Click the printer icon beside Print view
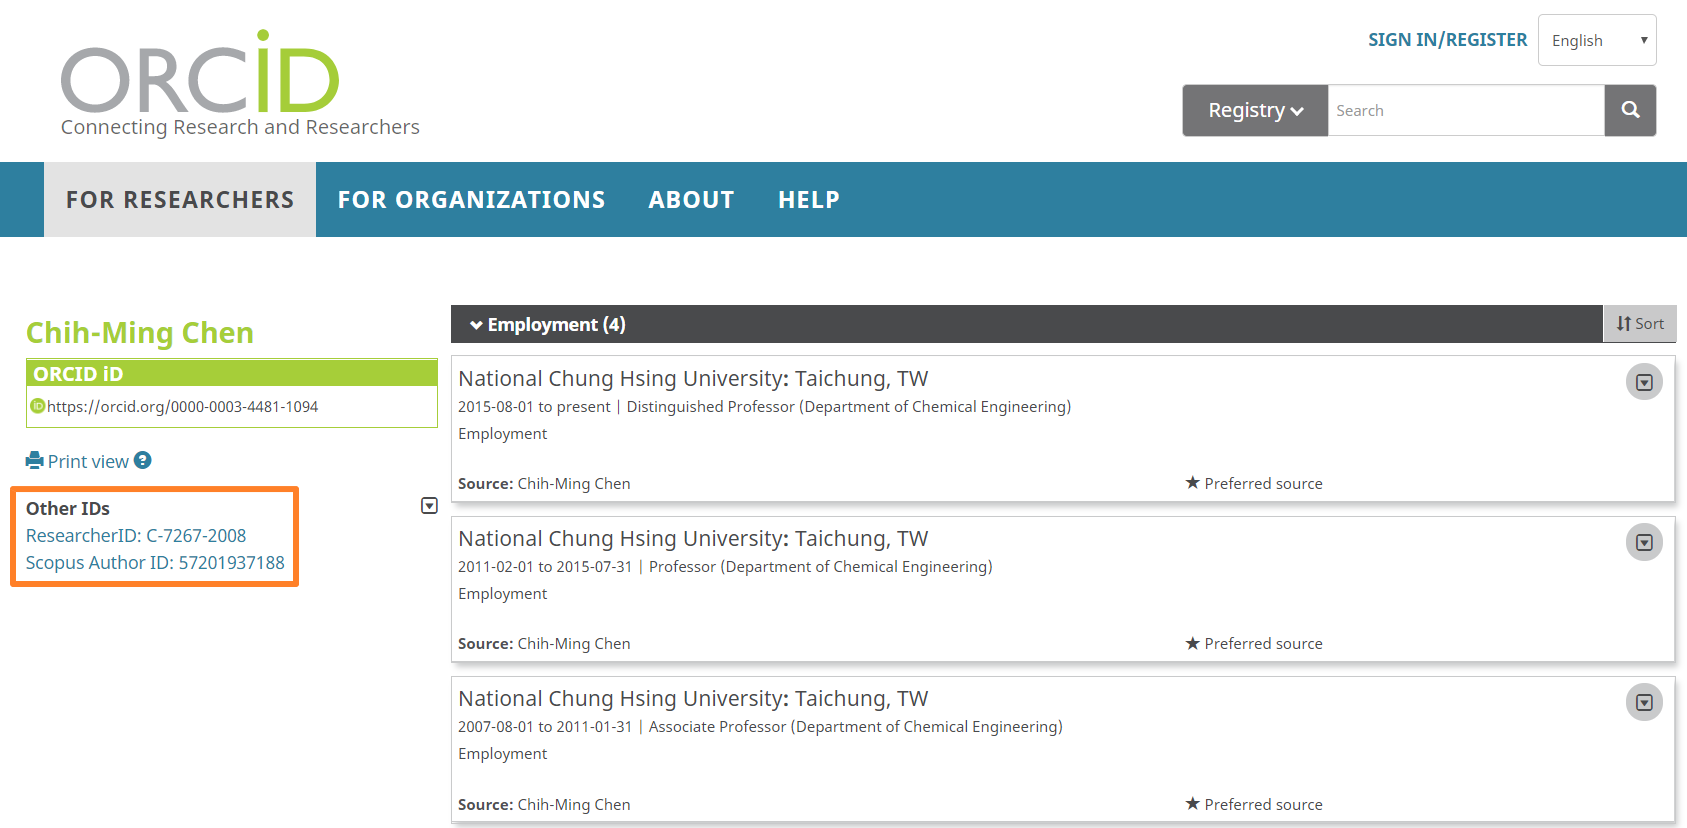The image size is (1687, 828). (x=35, y=461)
